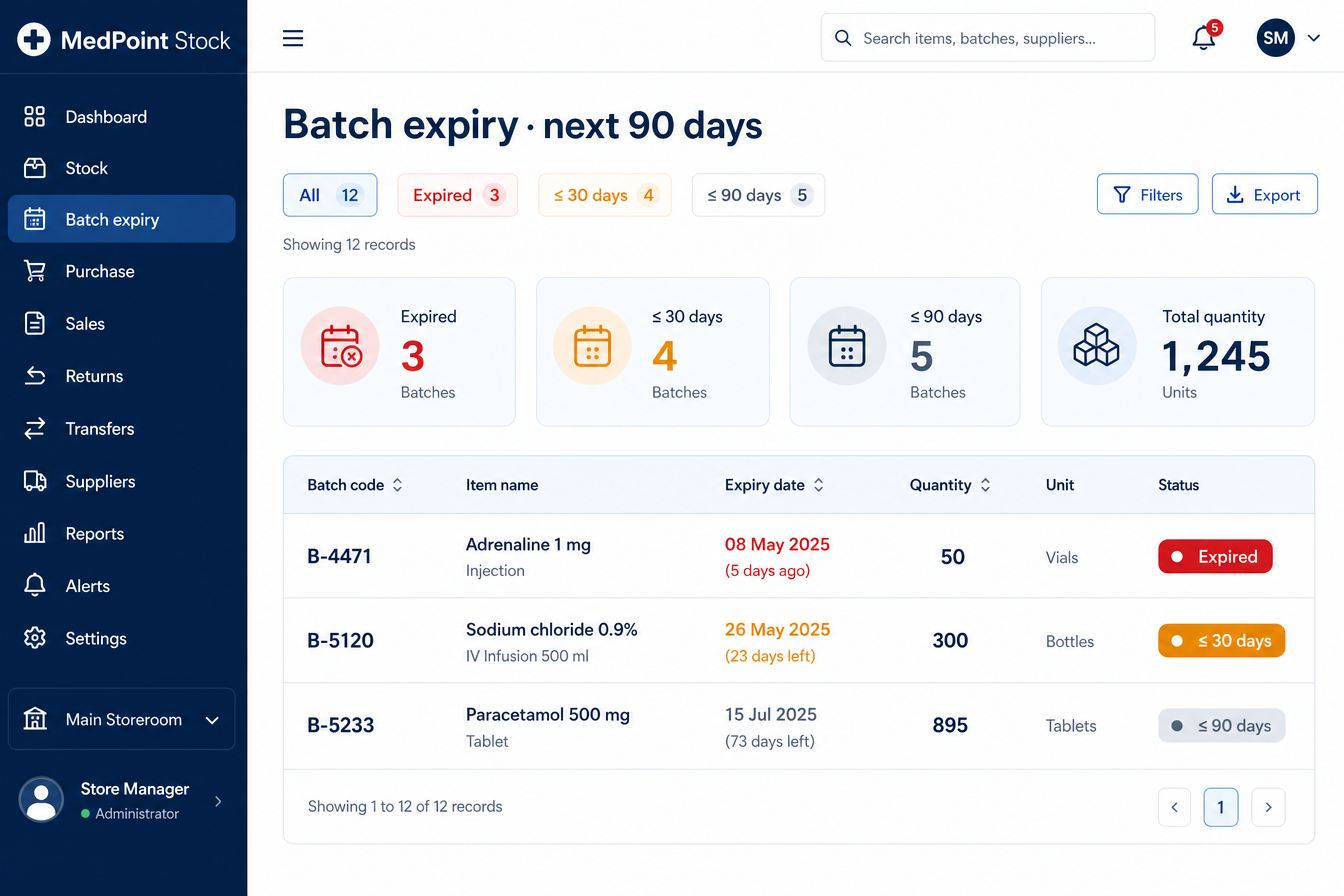Image resolution: width=1344 pixels, height=896 pixels.
Task: Select the ≤ 90 days 5 tab
Action: click(758, 195)
